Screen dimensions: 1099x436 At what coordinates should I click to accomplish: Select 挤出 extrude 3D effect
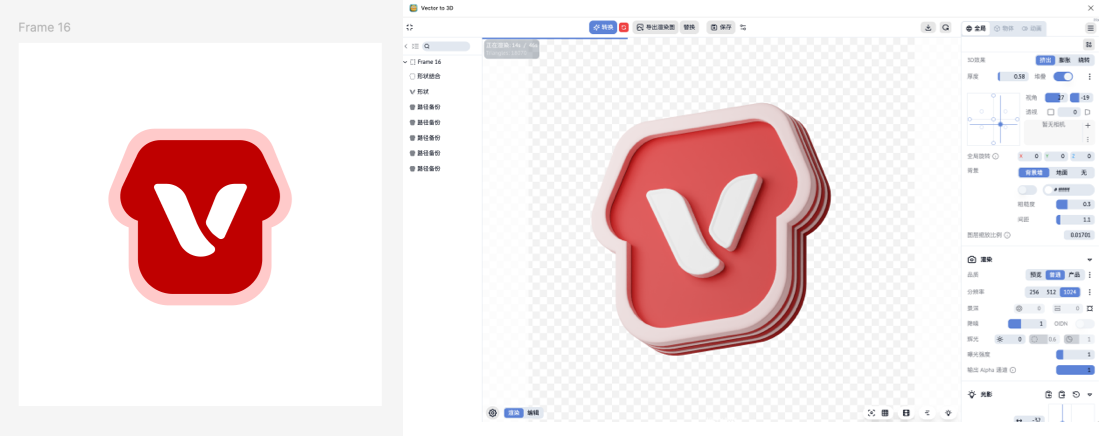[x=1046, y=60]
